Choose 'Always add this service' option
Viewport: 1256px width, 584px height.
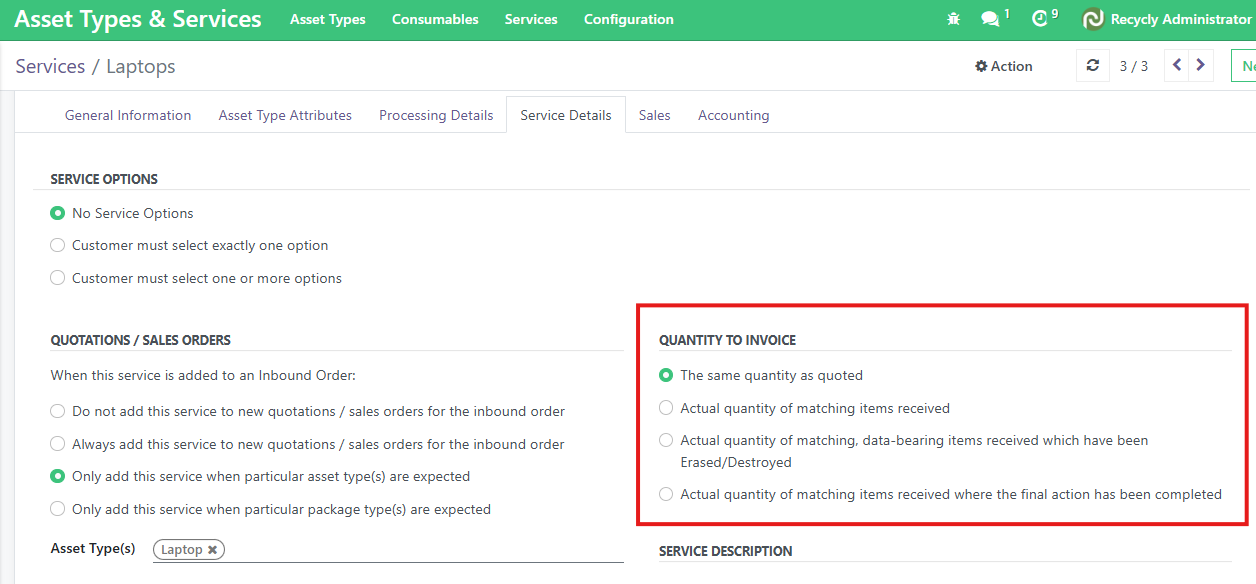point(58,444)
